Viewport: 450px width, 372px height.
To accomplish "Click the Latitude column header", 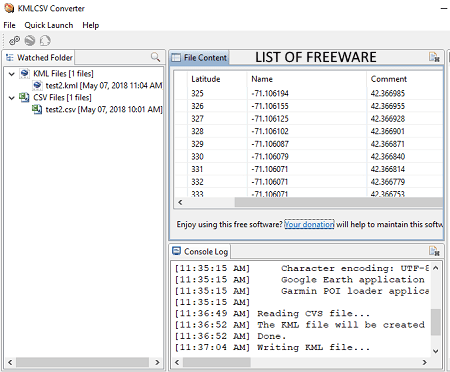I will pos(217,79).
